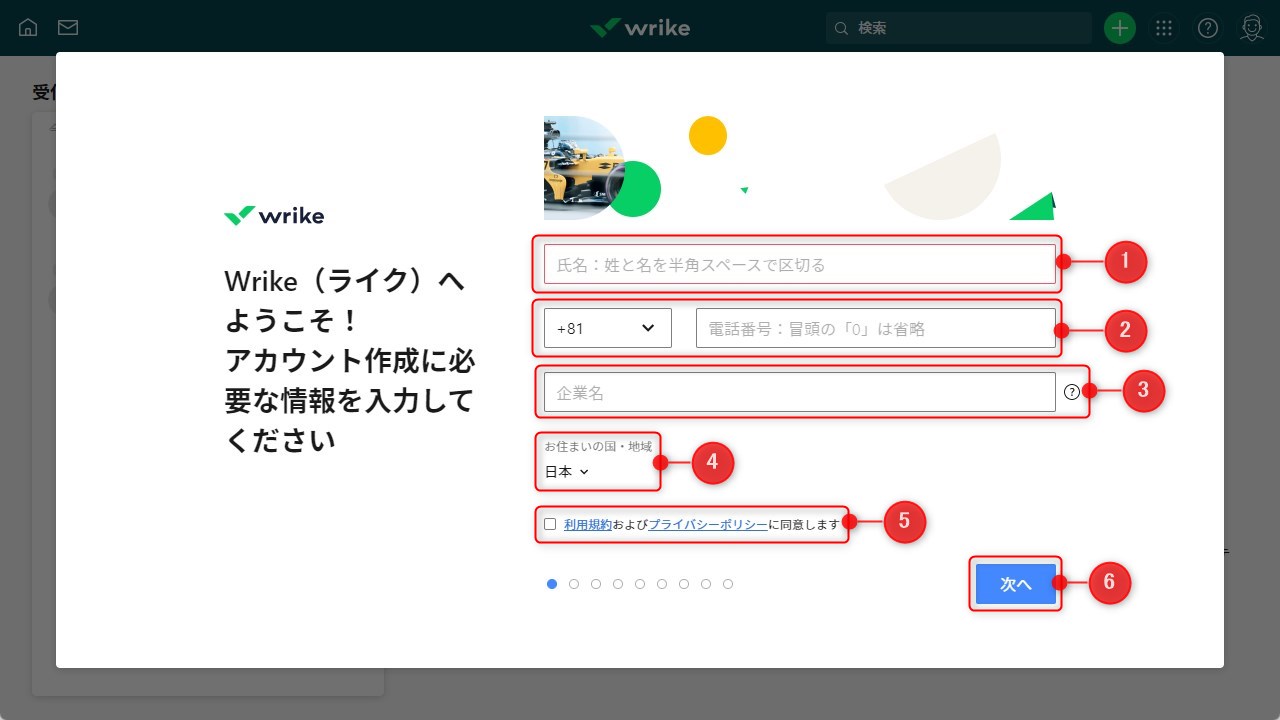Check the terms of service agreement checkbox
This screenshot has width=1280, height=720.
click(548, 522)
